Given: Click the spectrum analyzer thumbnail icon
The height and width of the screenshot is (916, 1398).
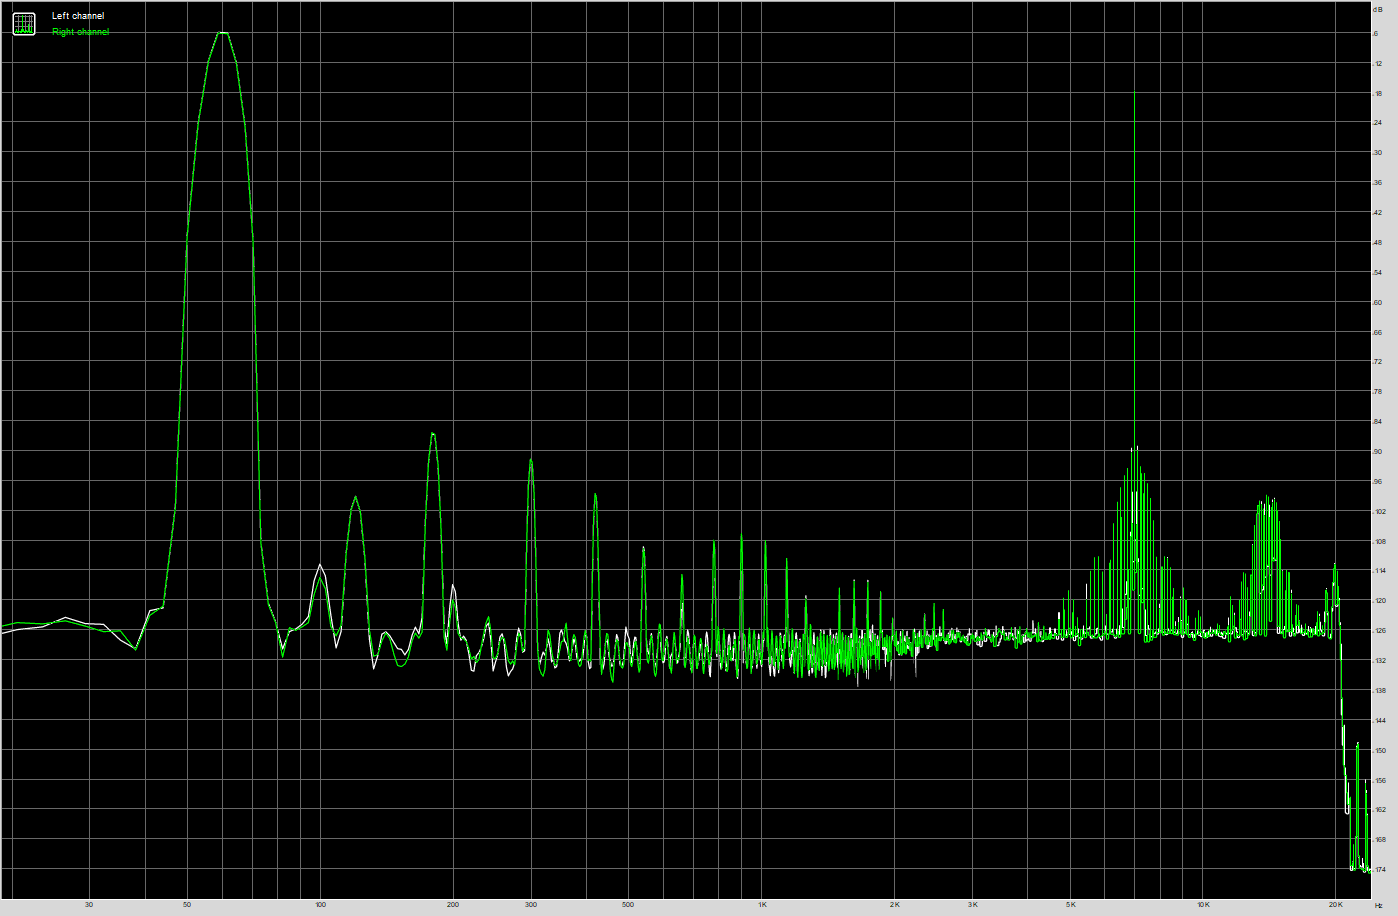Looking at the screenshot, I should [22, 23].
